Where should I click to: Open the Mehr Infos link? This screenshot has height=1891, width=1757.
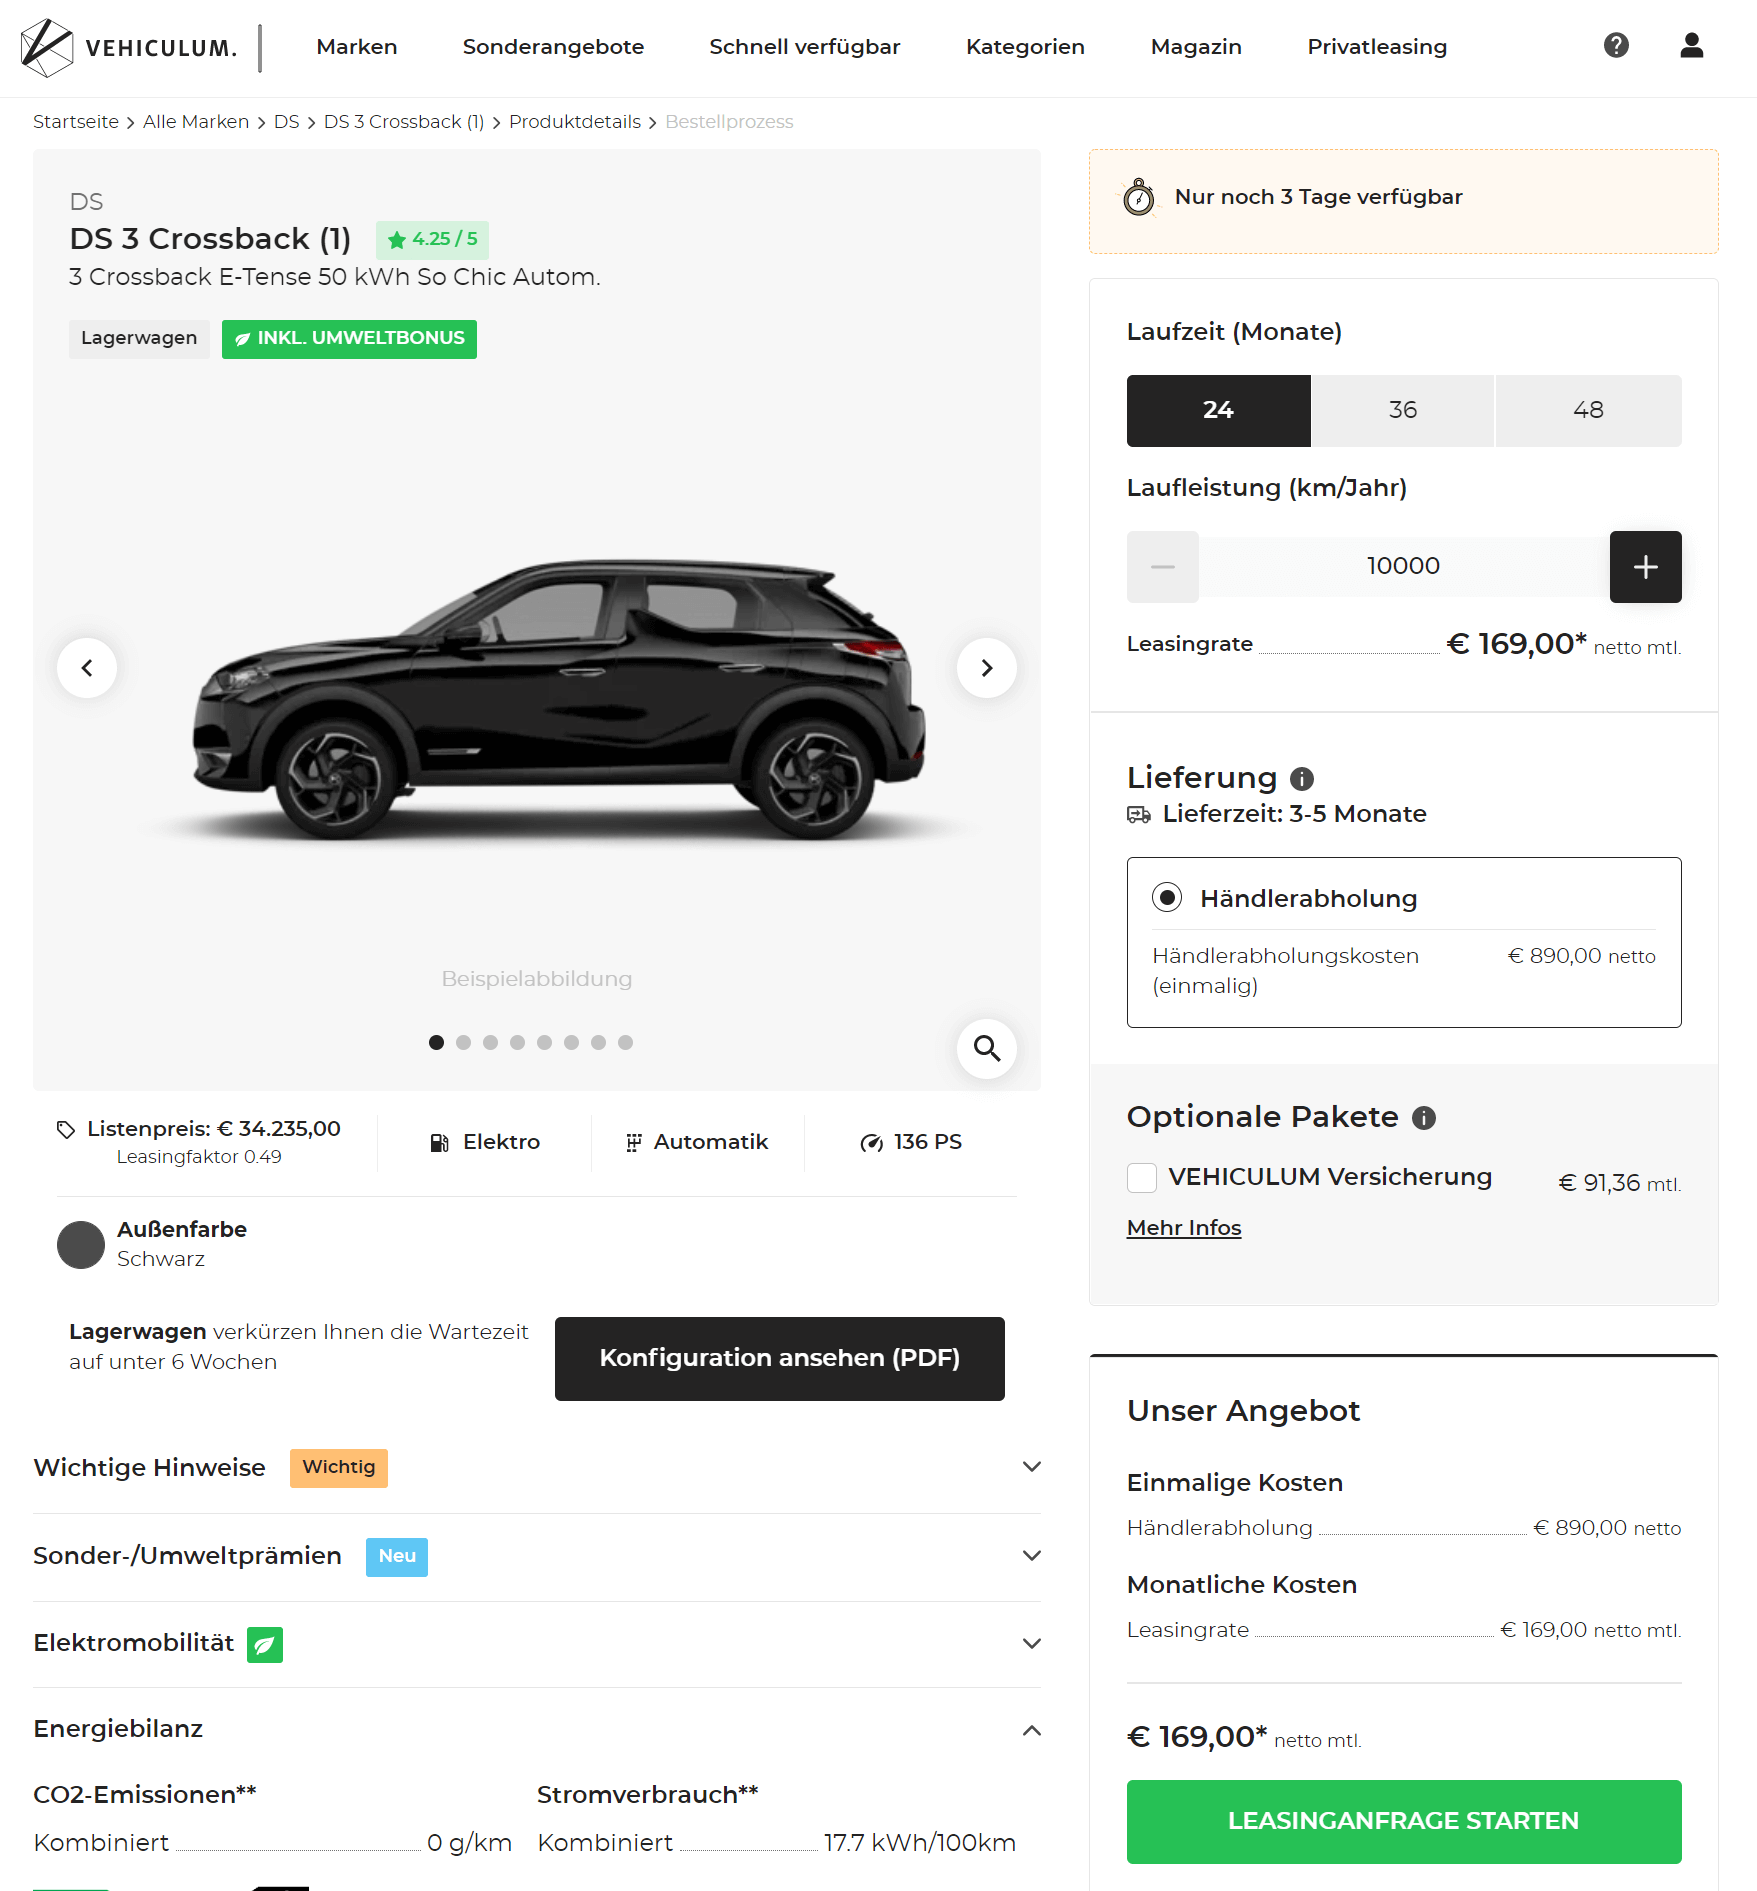[1184, 1228]
